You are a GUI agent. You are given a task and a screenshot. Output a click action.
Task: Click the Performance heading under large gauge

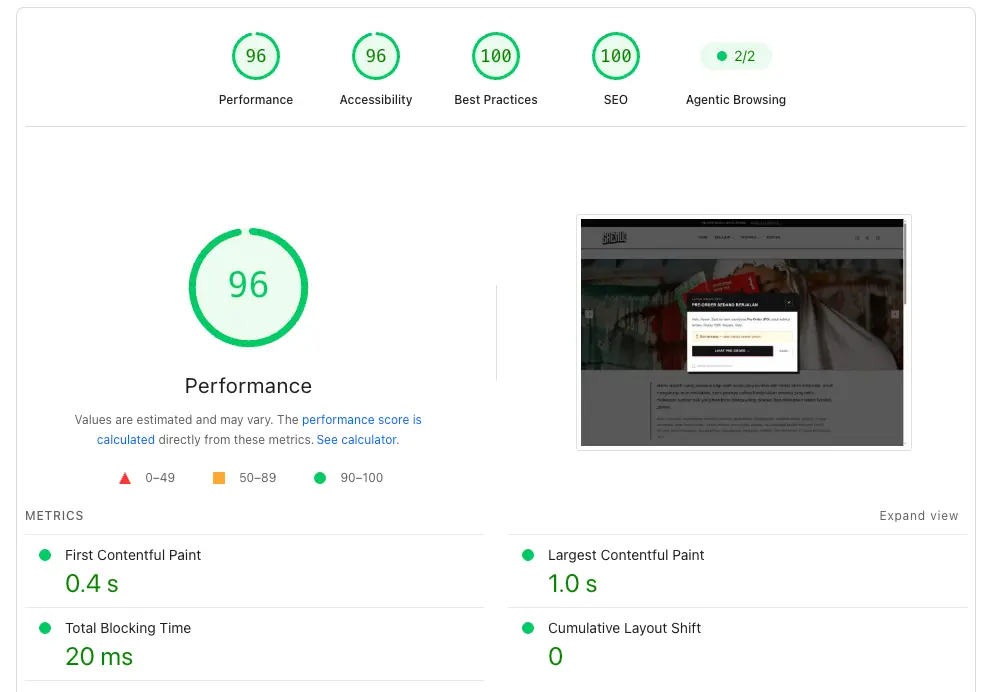click(x=248, y=386)
